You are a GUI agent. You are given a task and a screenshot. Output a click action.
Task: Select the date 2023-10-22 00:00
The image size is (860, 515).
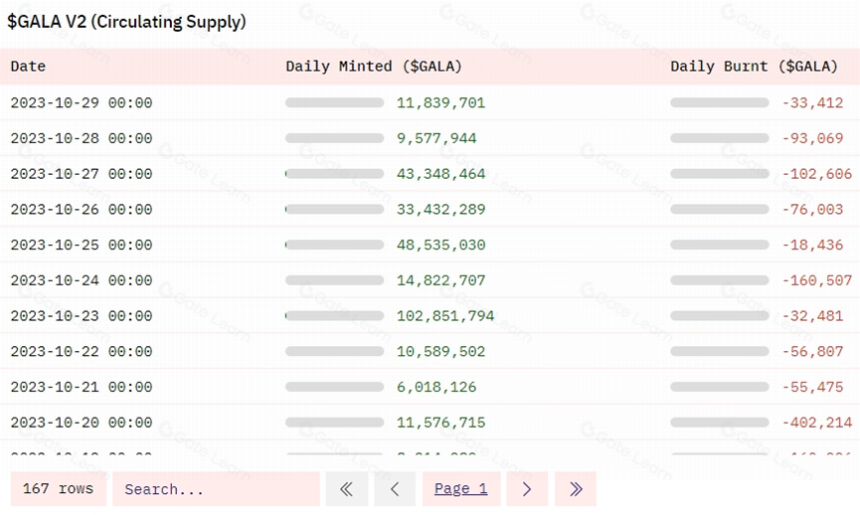click(x=81, y=352)
